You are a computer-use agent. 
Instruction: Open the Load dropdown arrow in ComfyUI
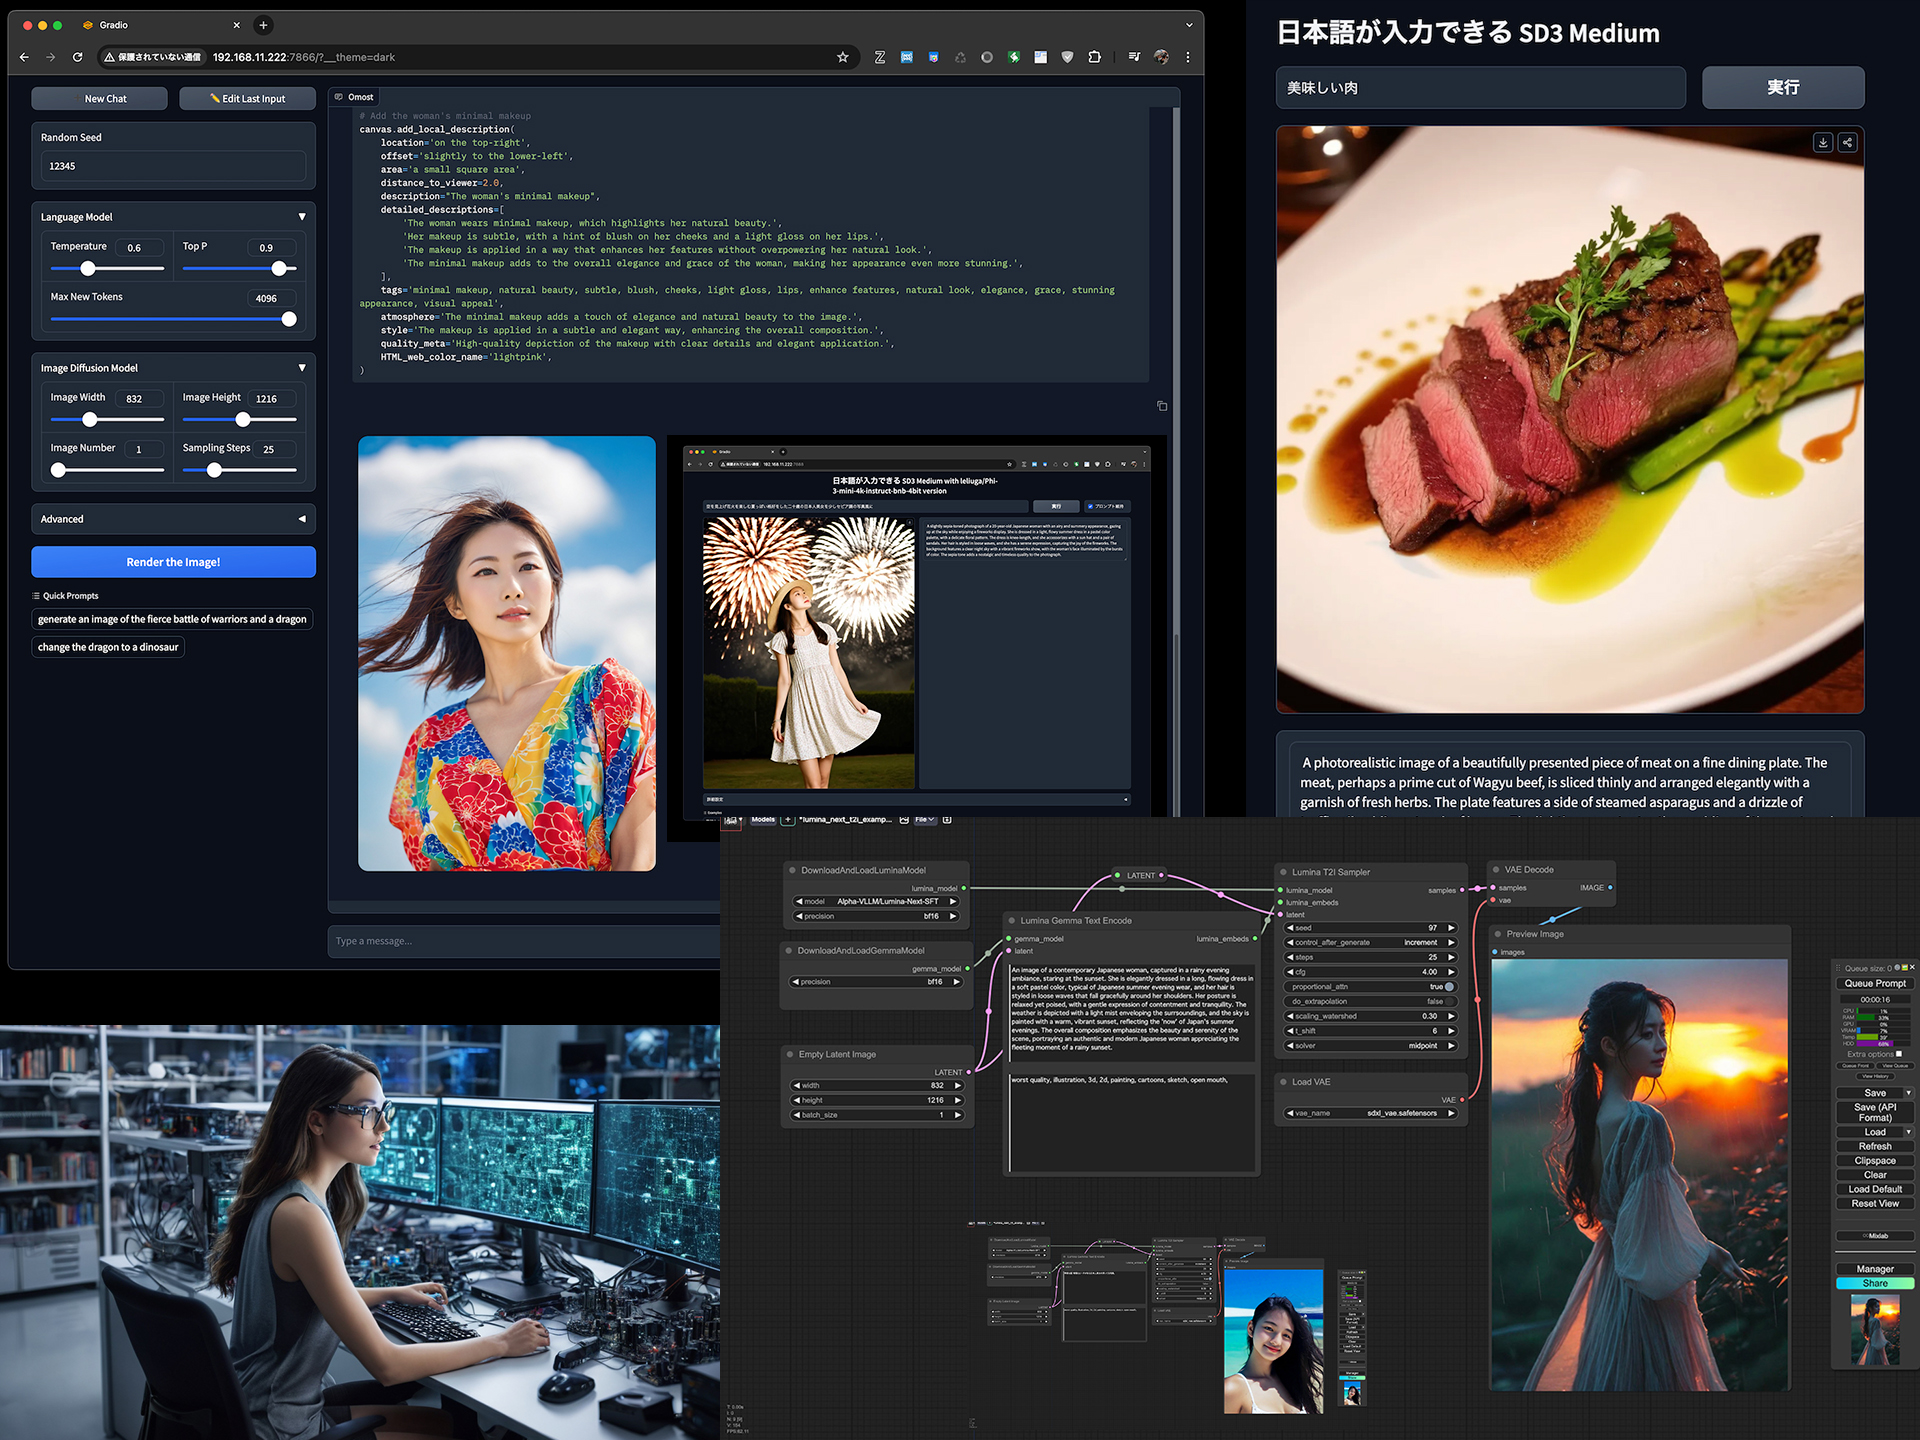tap(1909, 1132)
